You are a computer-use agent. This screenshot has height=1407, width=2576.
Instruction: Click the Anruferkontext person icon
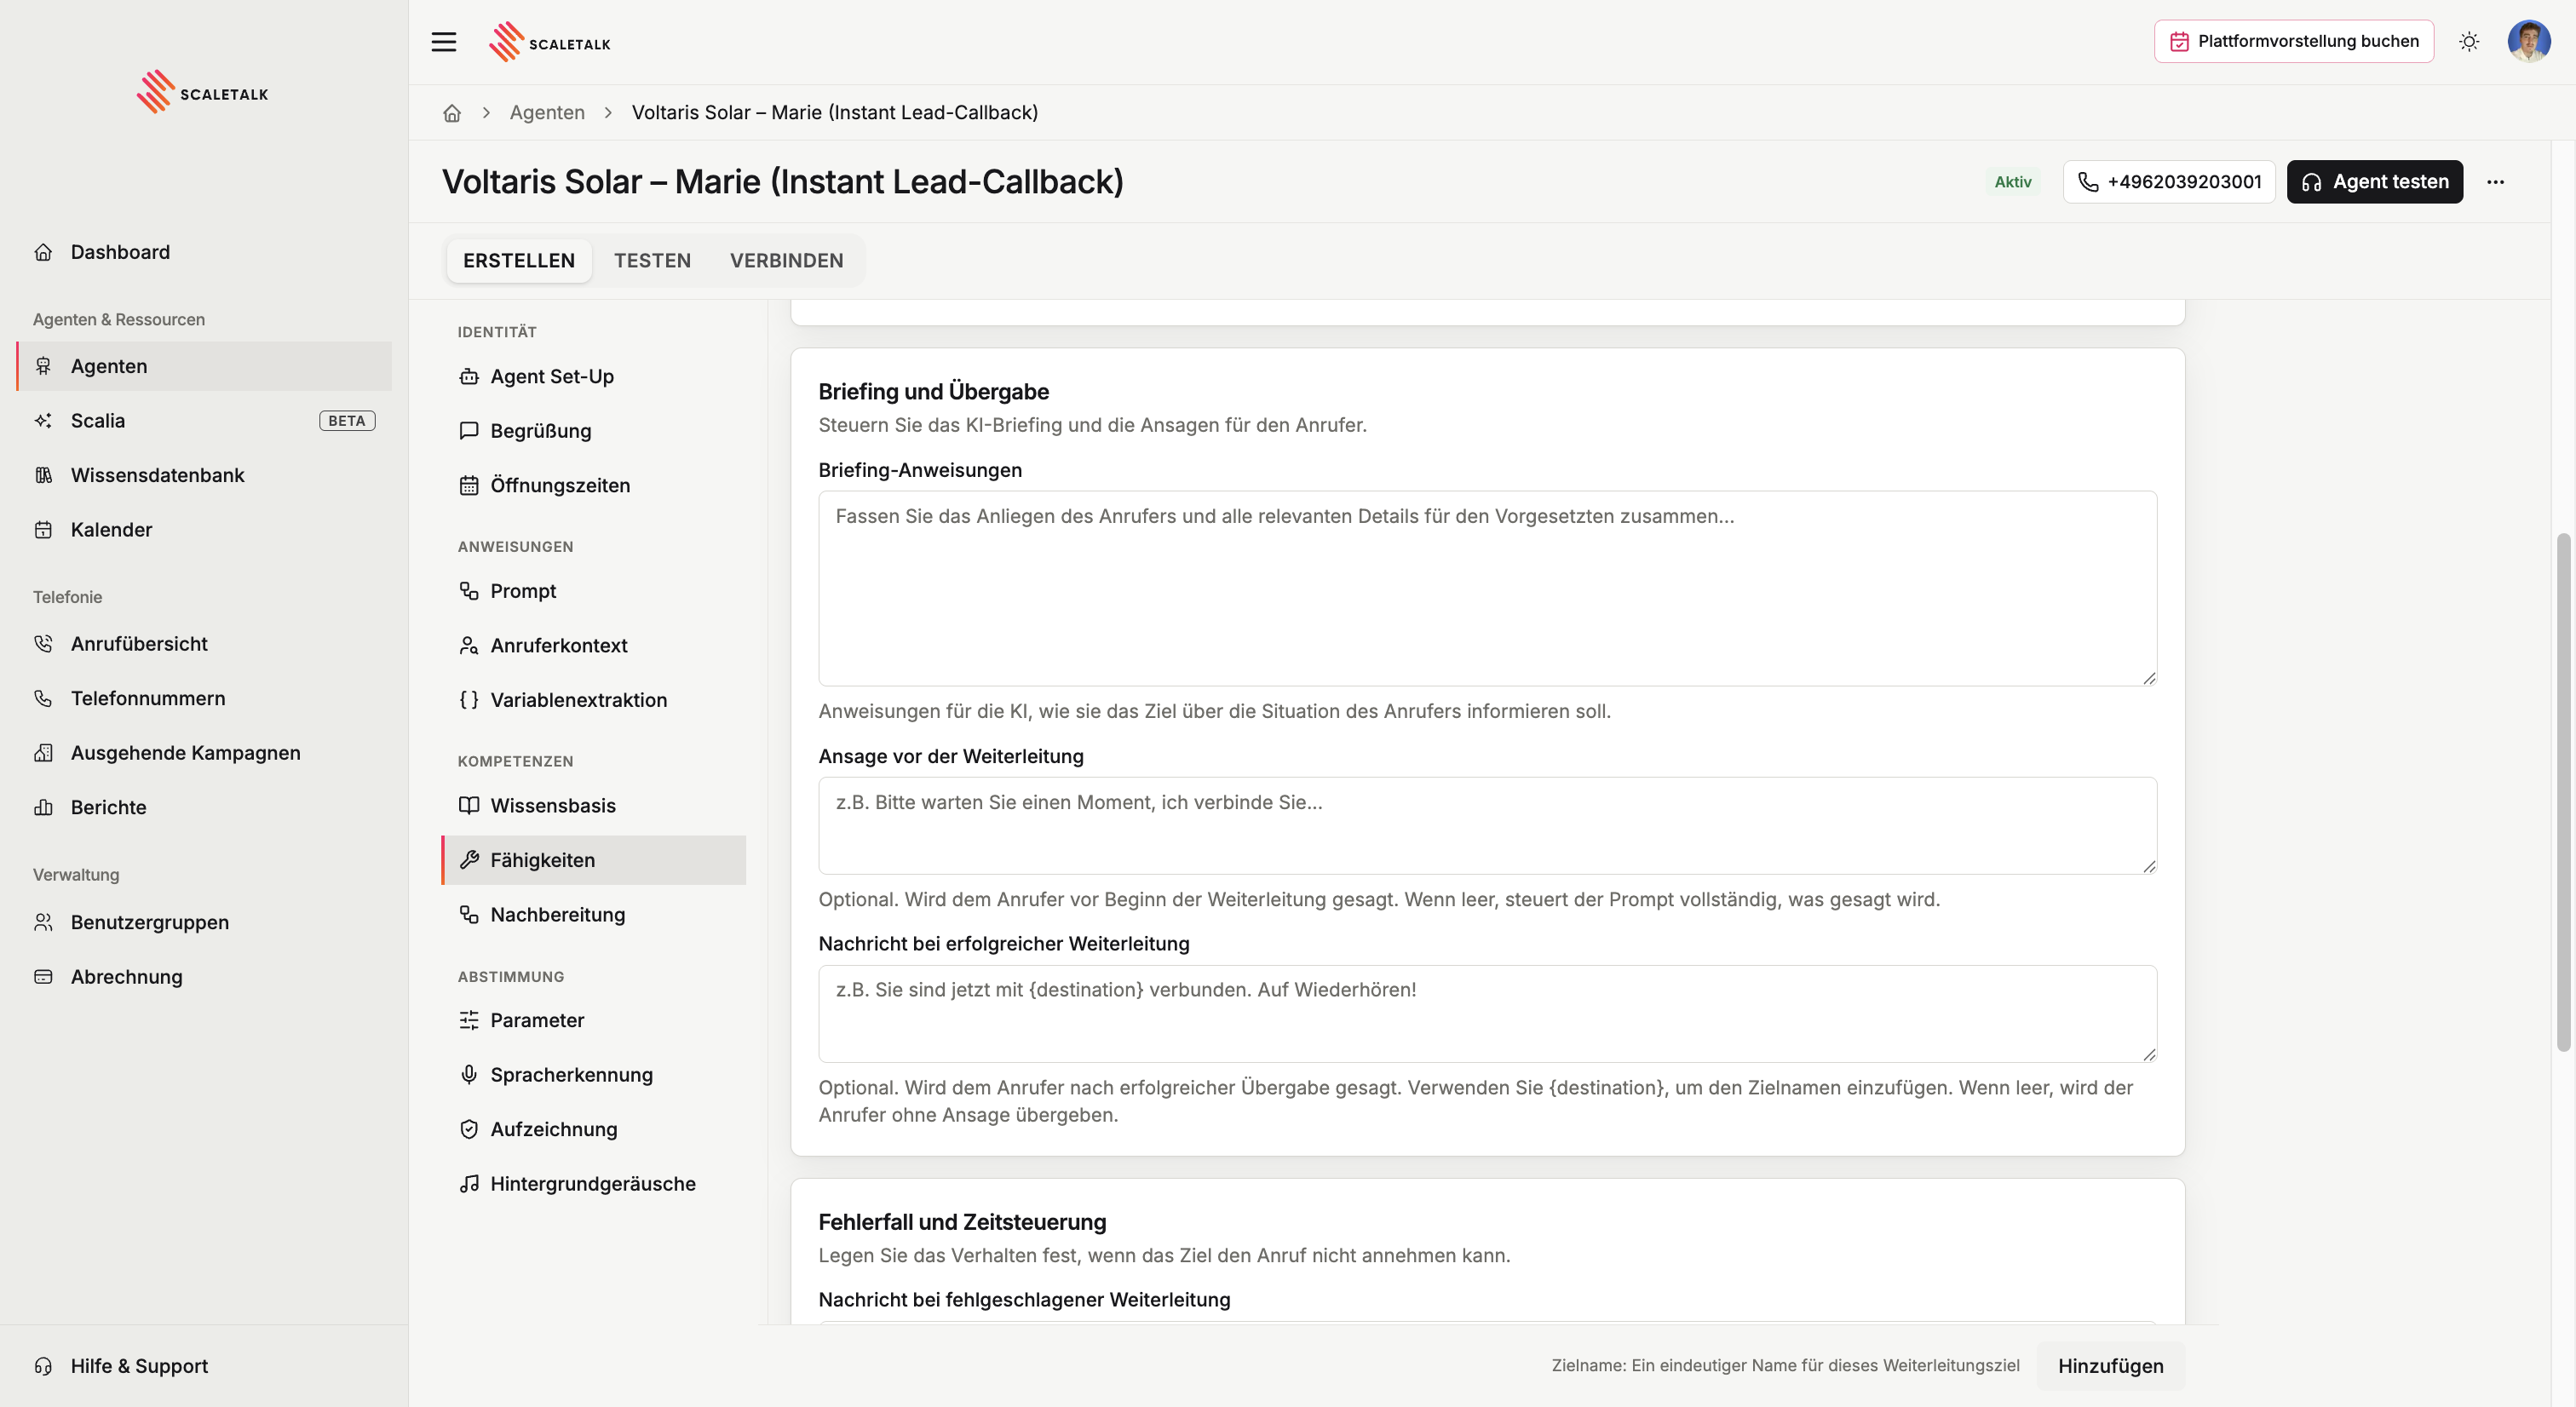click(x=469, y=646)
